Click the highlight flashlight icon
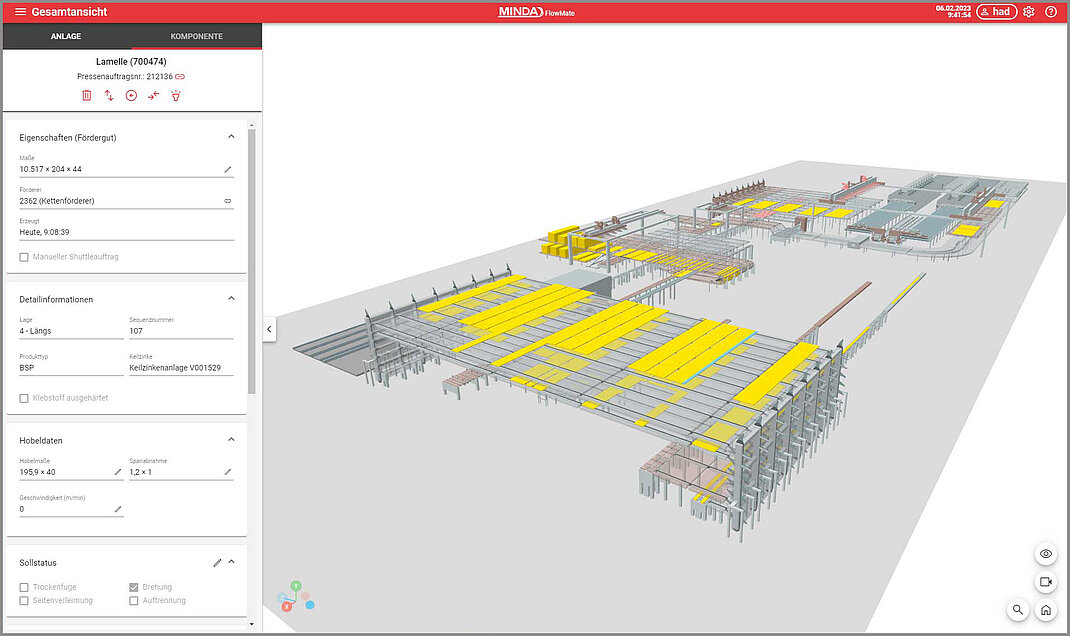Screen dimensions: 1070x636 pyautogui.click(x=176, y=95)
